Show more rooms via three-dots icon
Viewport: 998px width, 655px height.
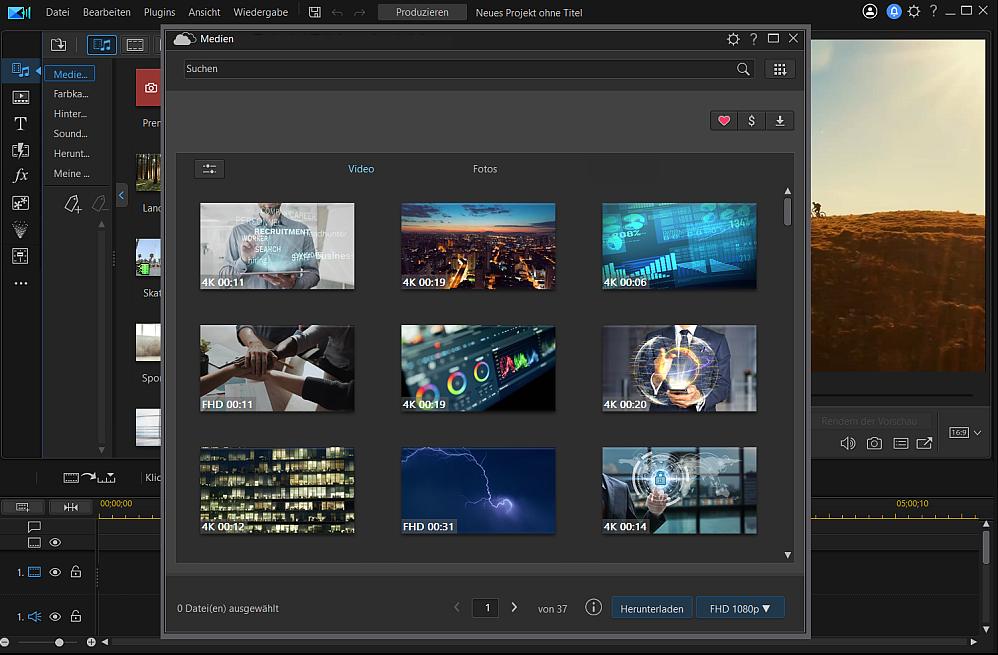(20, 283)
